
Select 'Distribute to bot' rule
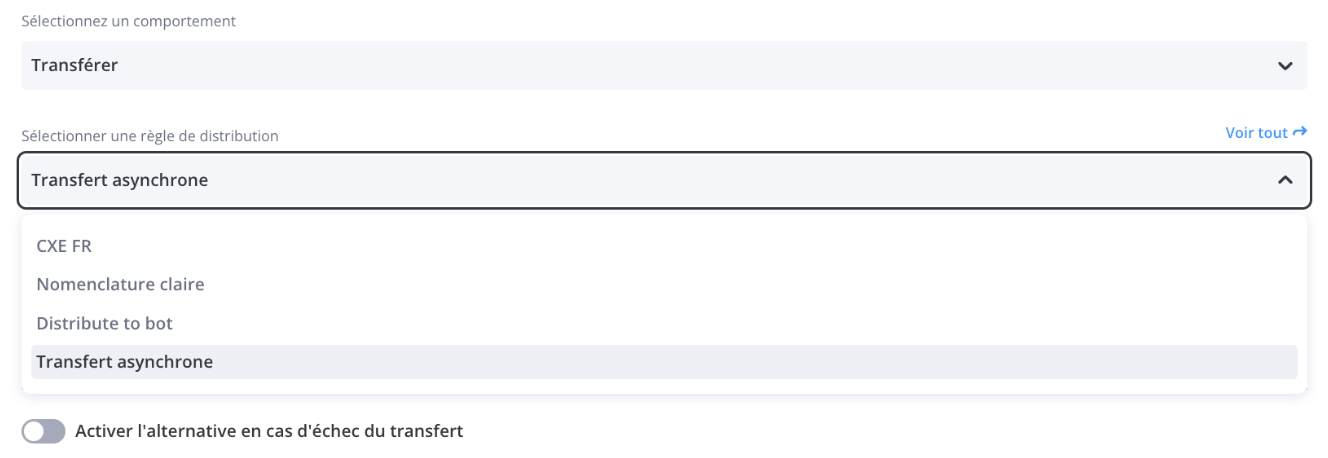(x=104, y=323)
